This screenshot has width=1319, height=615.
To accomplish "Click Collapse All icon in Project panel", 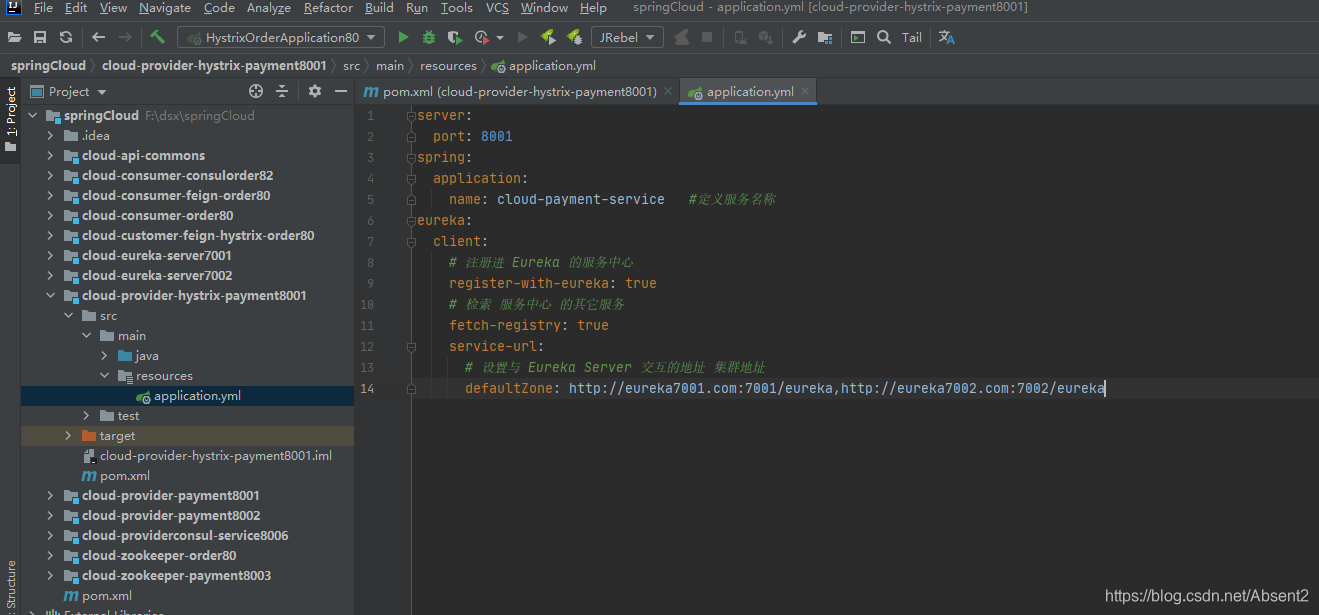I will pyautogui.click(x=282, y=91).
